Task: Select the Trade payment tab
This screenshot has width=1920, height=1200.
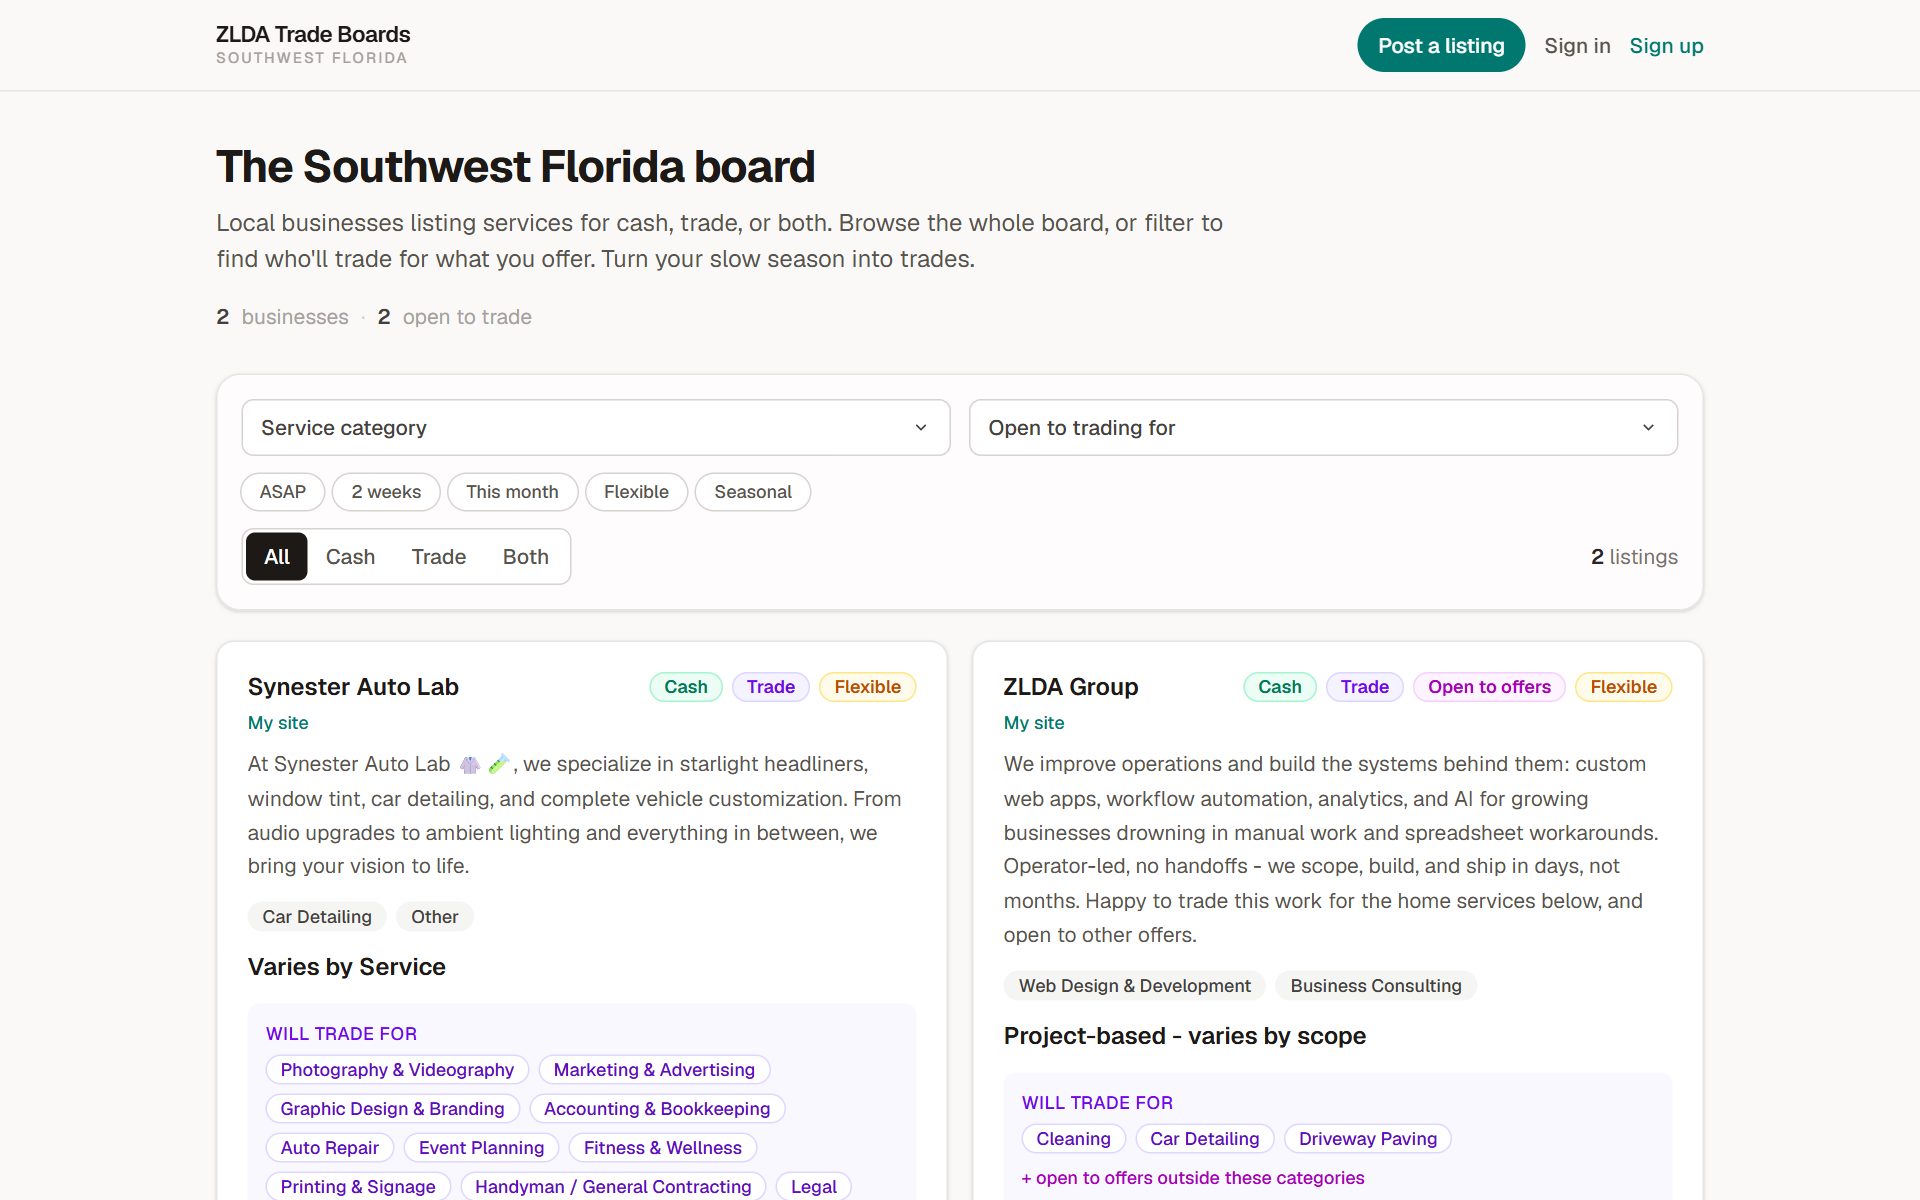Action: (439, 557)
